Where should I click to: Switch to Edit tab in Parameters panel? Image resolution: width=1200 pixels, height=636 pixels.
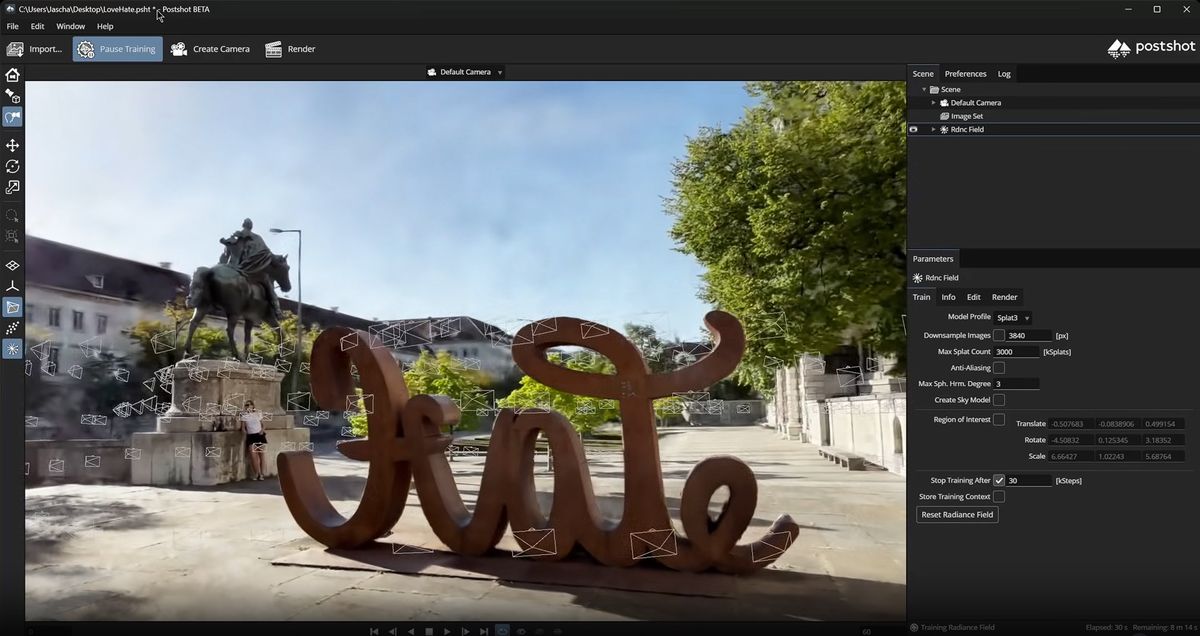coord(973,297)
